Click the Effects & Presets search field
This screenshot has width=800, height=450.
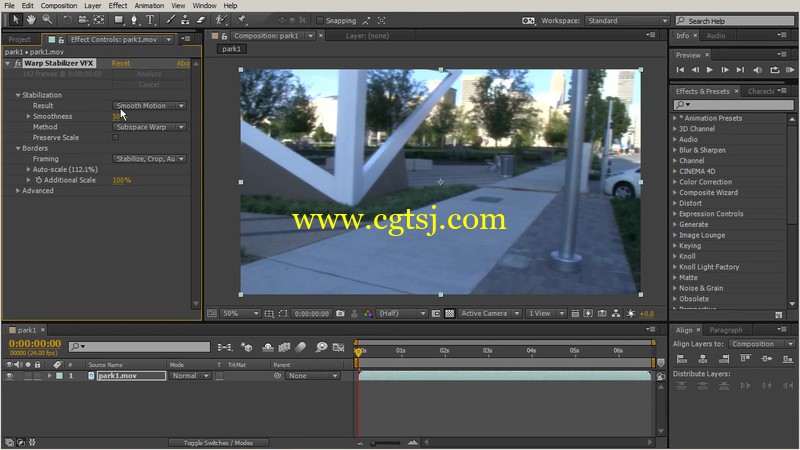(x=733, y=105)
